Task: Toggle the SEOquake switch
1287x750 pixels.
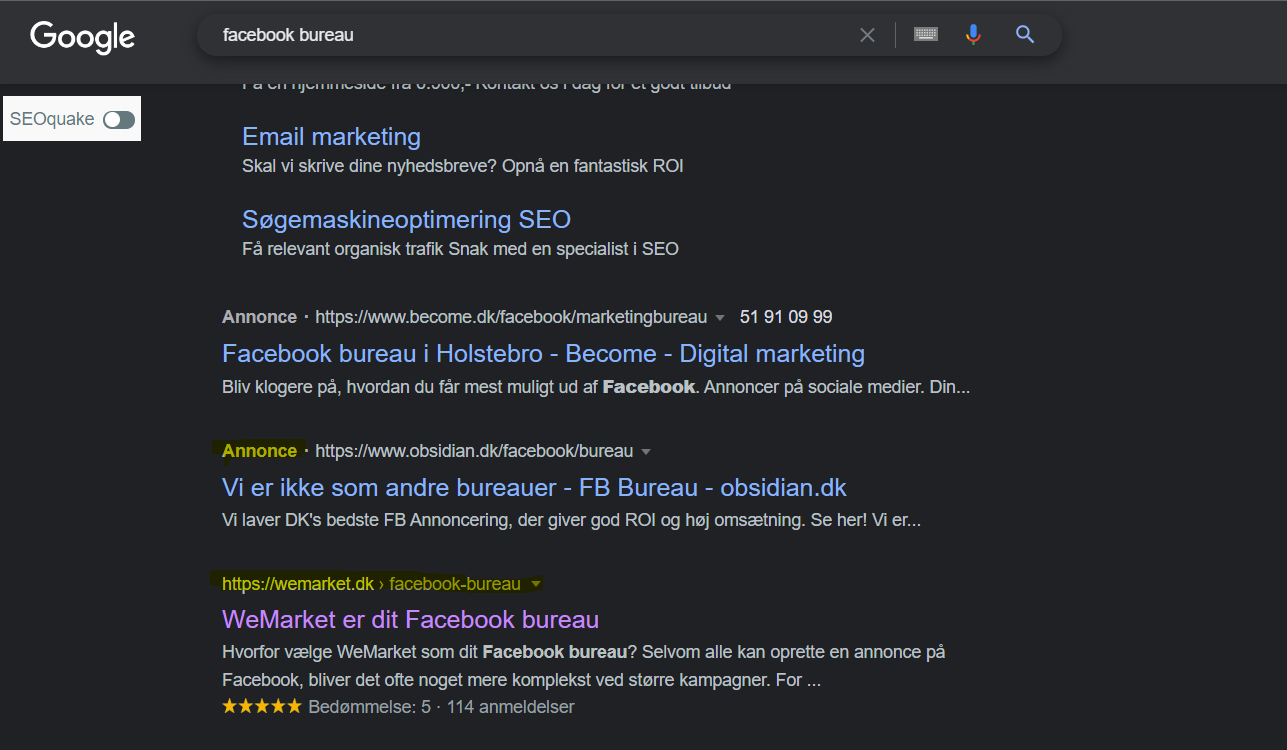Action: point(118,120)
